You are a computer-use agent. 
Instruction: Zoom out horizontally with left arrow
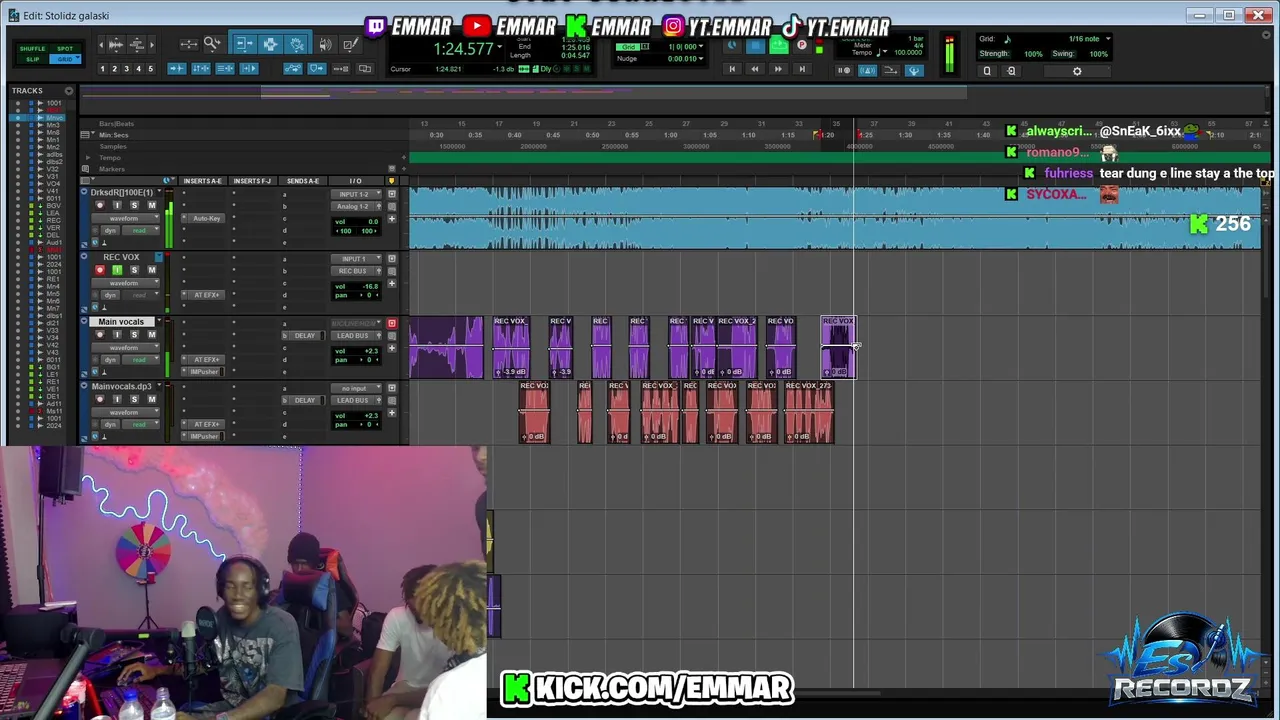pos(101,45)
